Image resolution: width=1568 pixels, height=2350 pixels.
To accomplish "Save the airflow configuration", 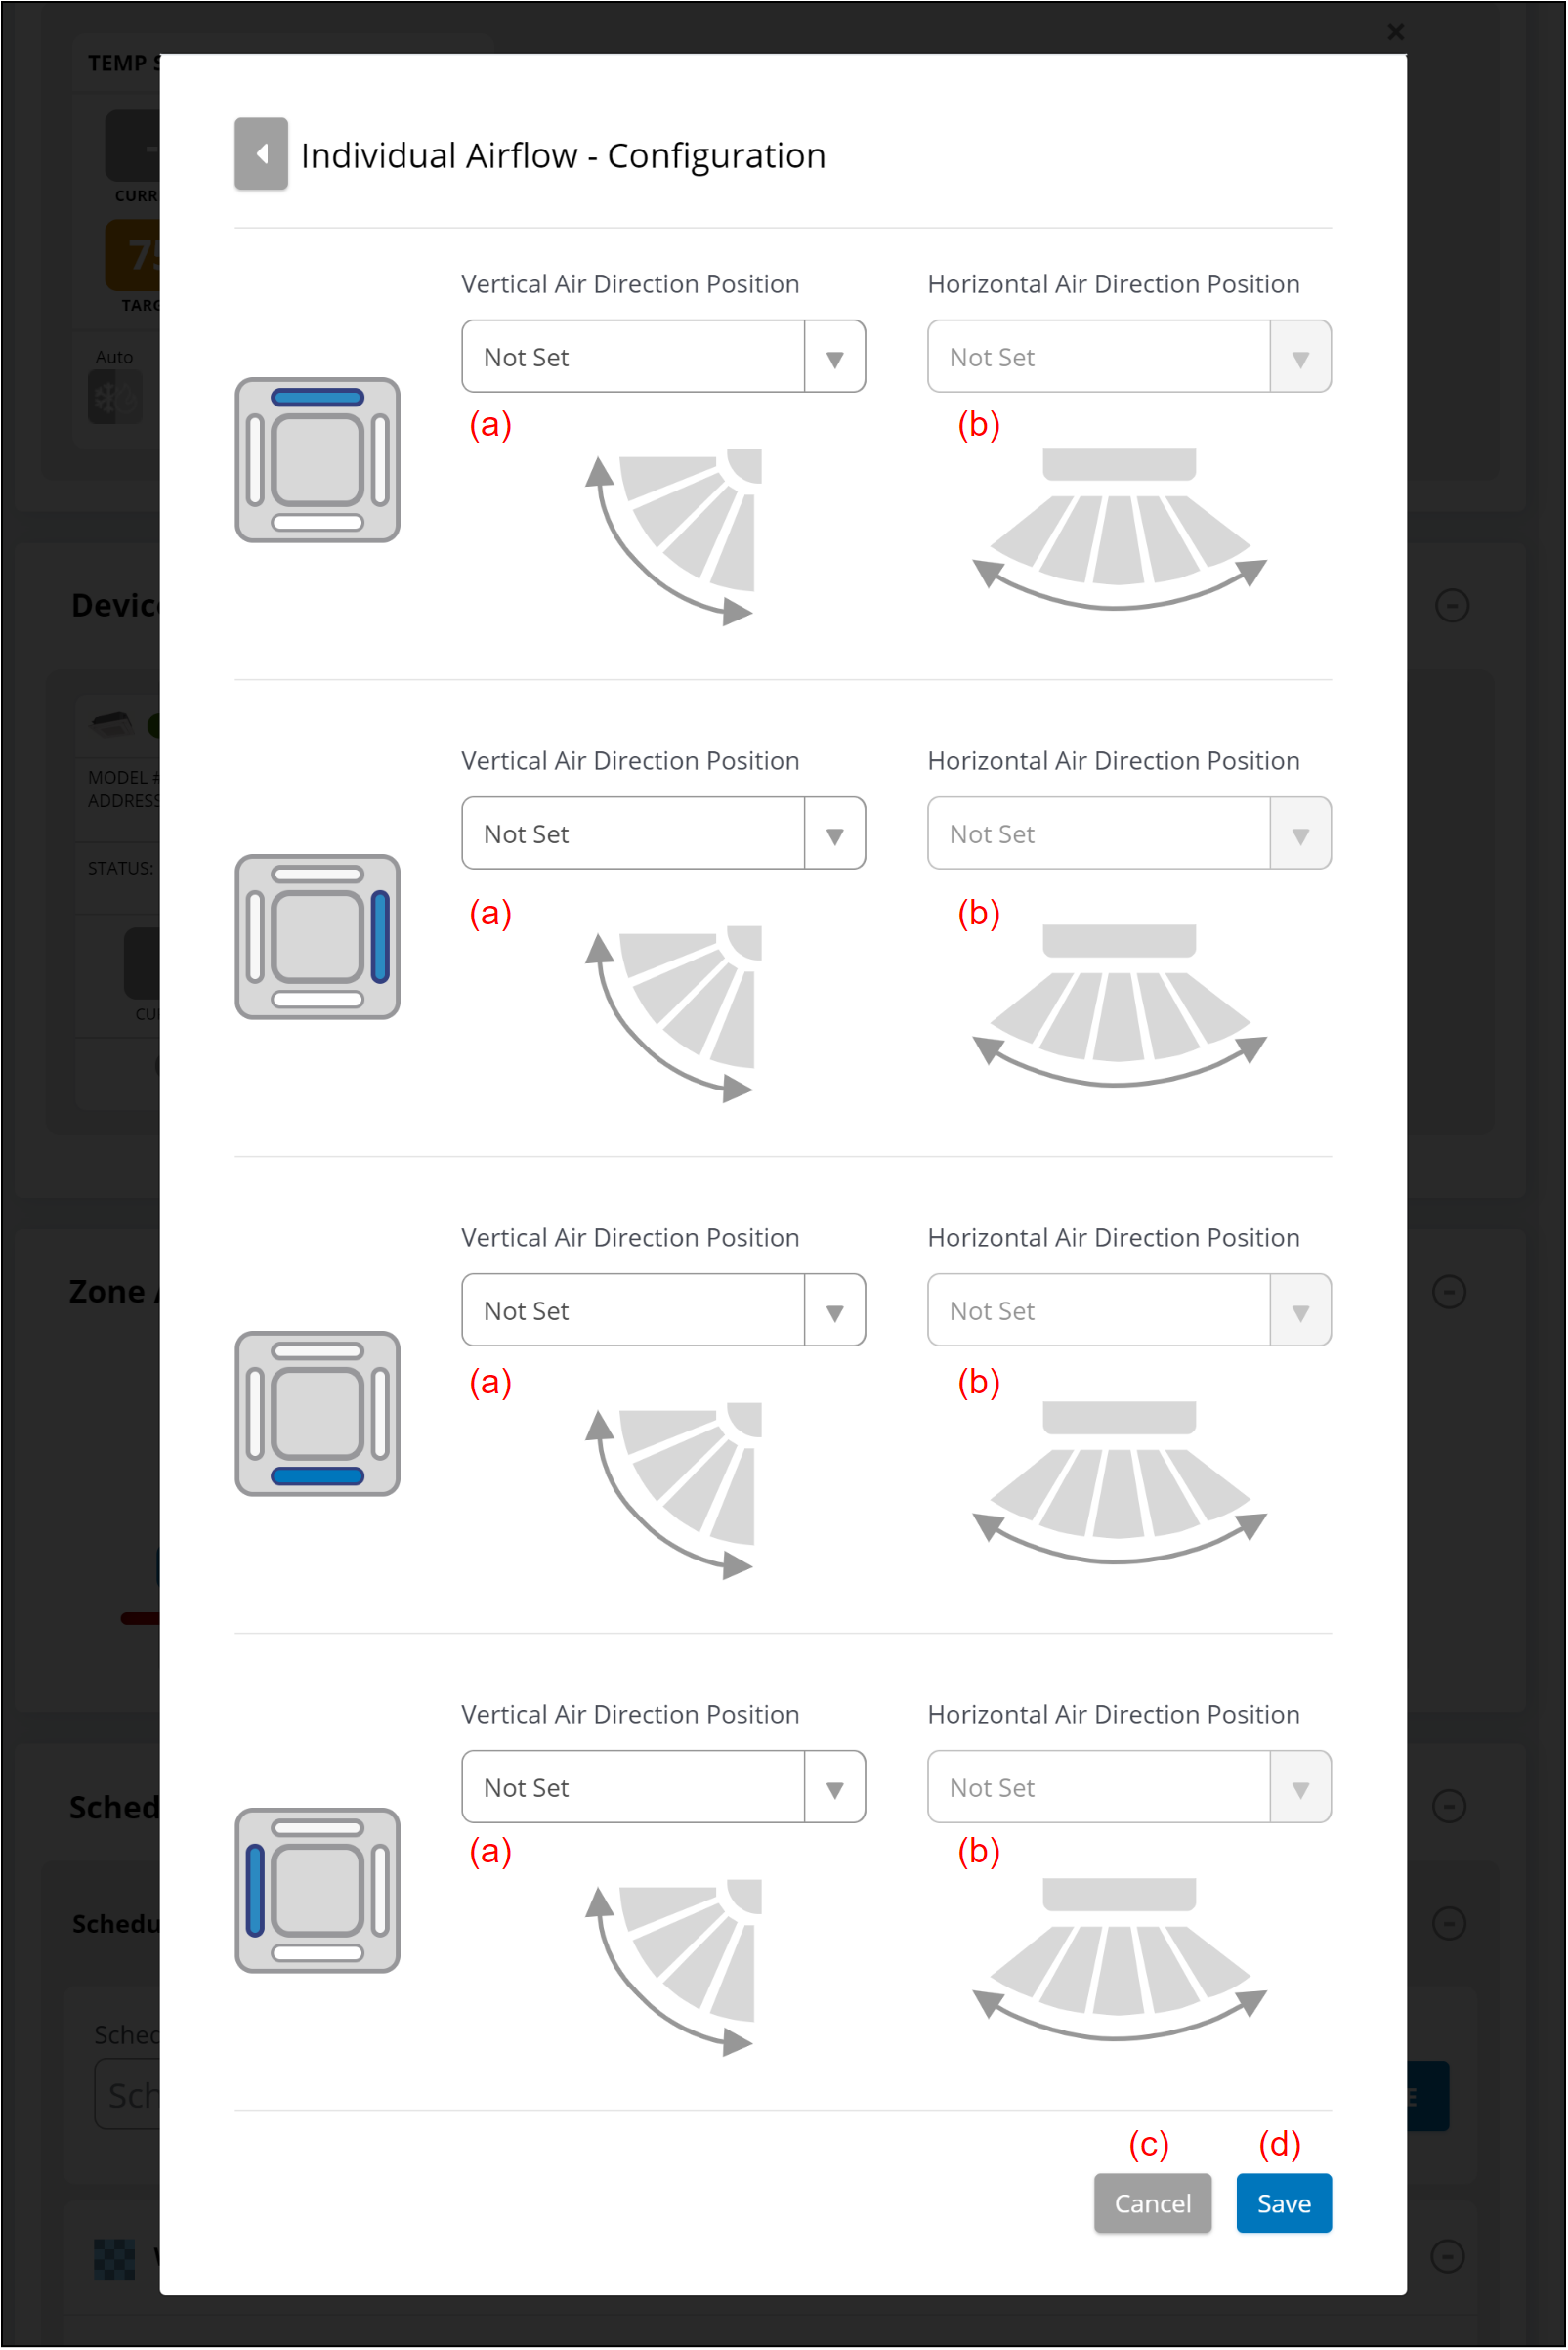I will [1283, 2203].
